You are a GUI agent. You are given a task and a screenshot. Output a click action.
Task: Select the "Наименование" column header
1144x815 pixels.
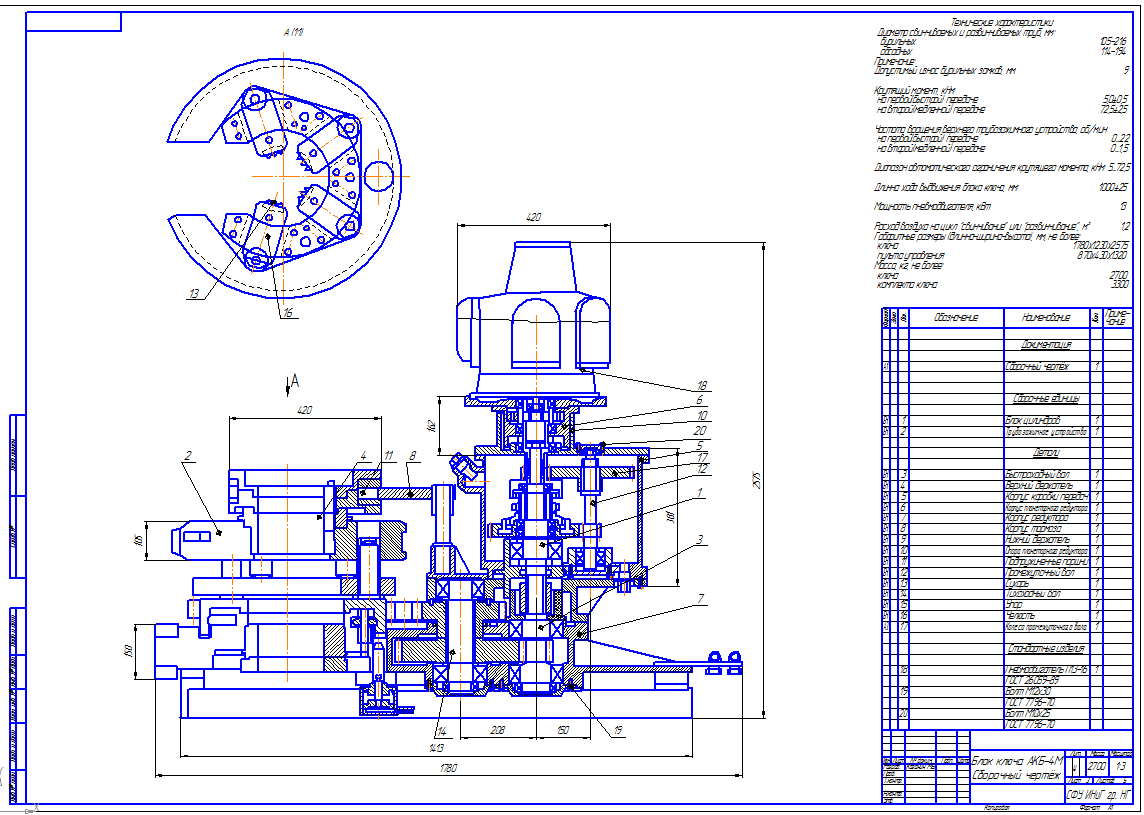point(1046,317)
